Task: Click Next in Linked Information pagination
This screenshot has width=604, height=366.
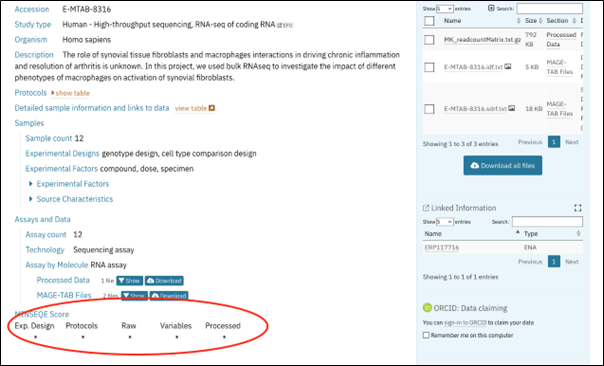Action: tap(572, 262)
